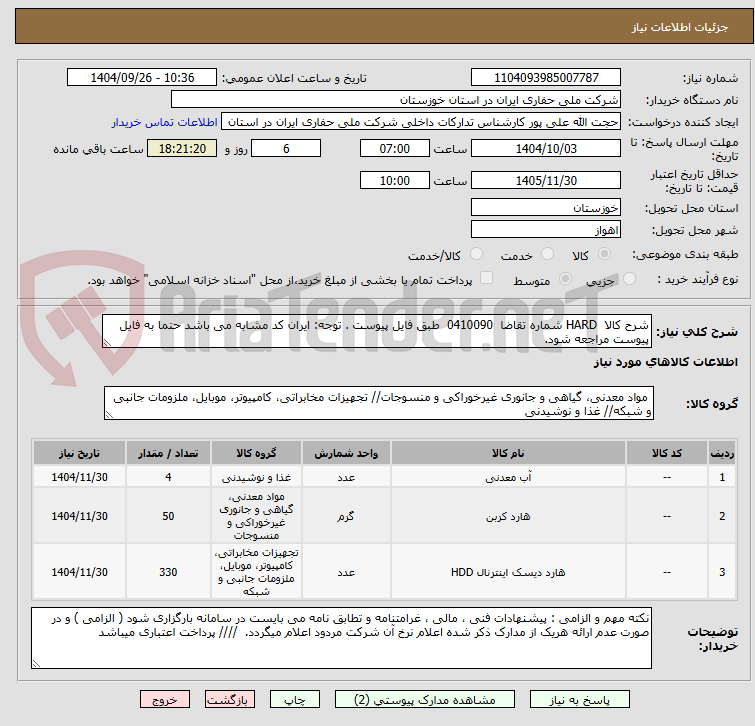Click the شرح کلی نیاز description textbox
The width and height of the screenshot is (755, 726).
click(377, 331)
